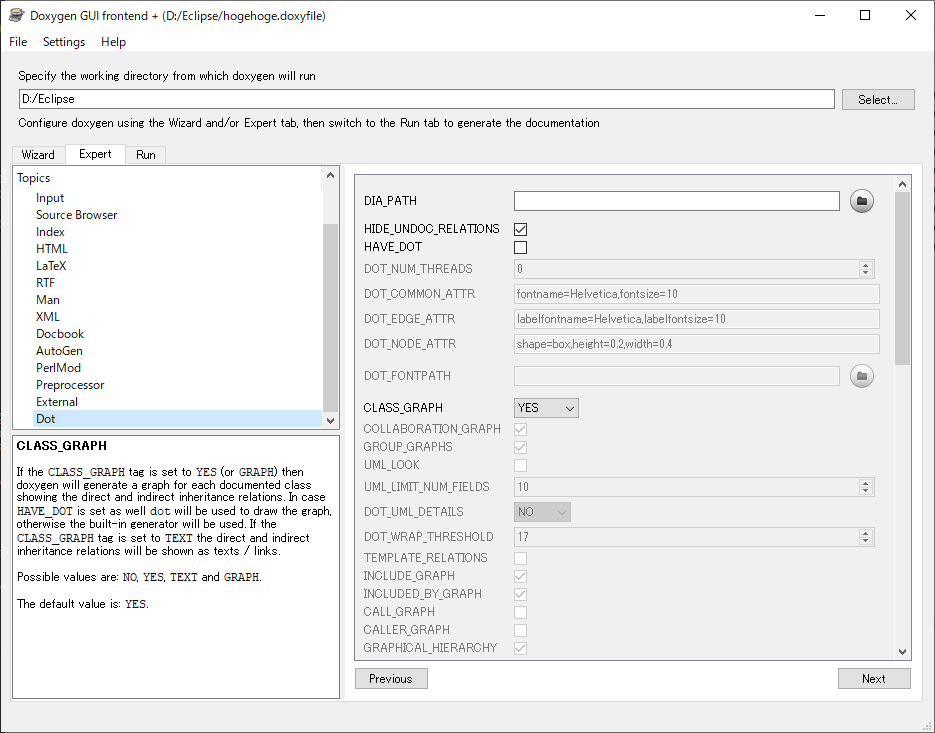
Task: Click the settings panel scrollbar thumb
Action: click(x=902, y=279)
